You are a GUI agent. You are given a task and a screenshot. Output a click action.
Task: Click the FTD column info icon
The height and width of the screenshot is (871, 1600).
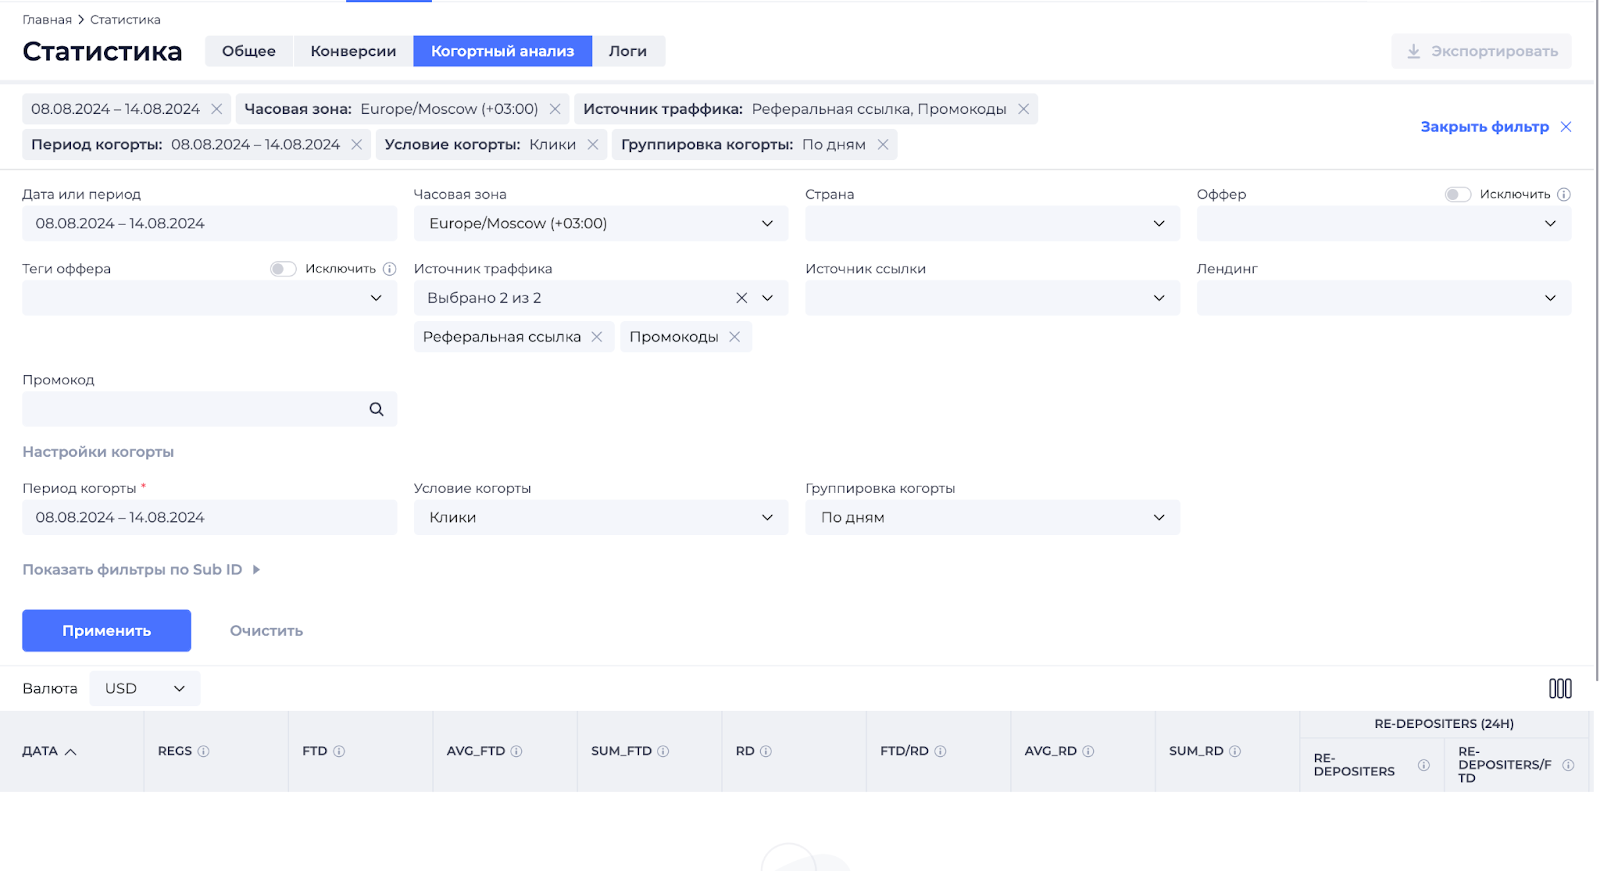tap(339, 751)
